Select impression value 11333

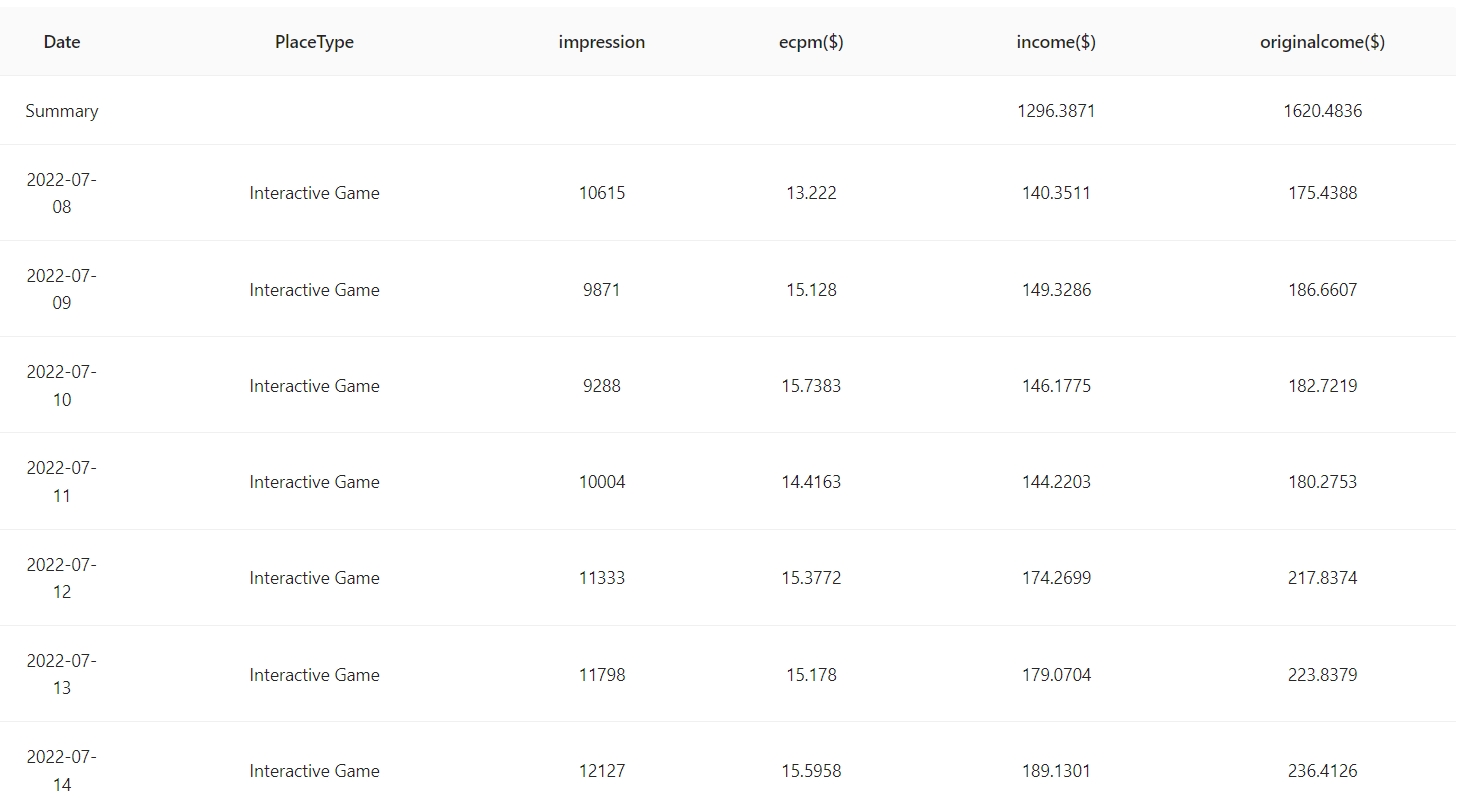[602, 578]
